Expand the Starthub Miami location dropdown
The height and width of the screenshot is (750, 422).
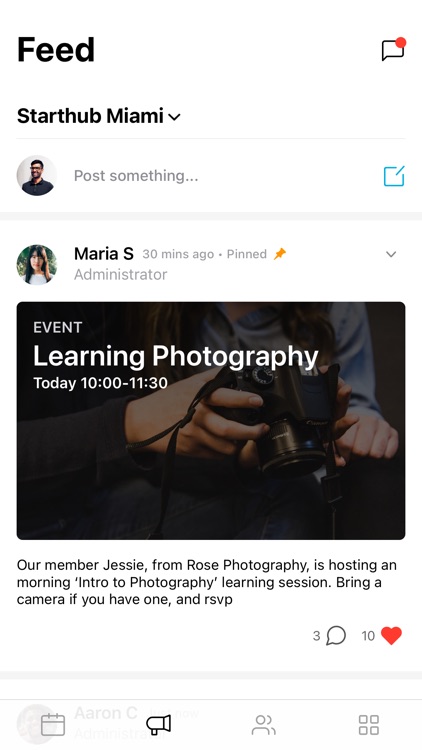[99, 116]
